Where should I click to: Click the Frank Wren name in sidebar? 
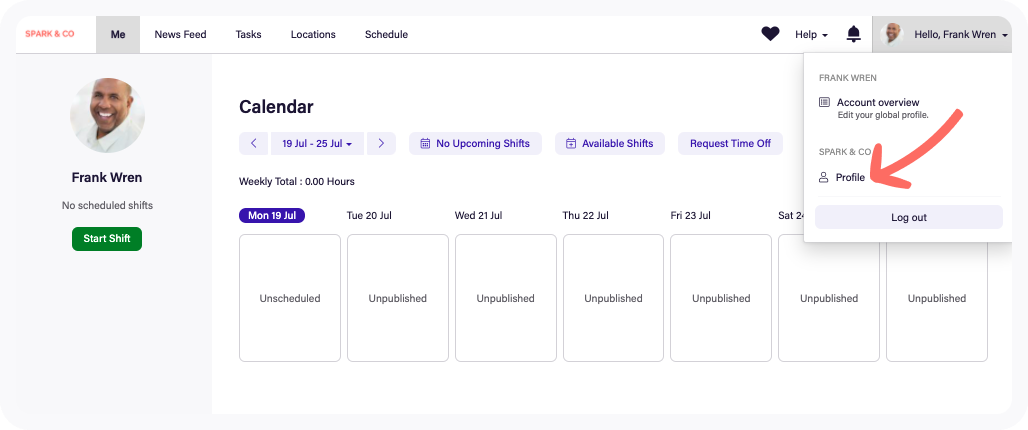coord(107,178)
